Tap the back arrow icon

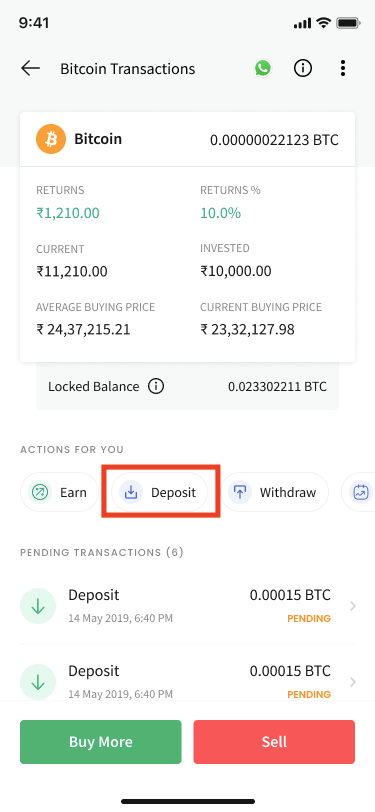[31, 68]
